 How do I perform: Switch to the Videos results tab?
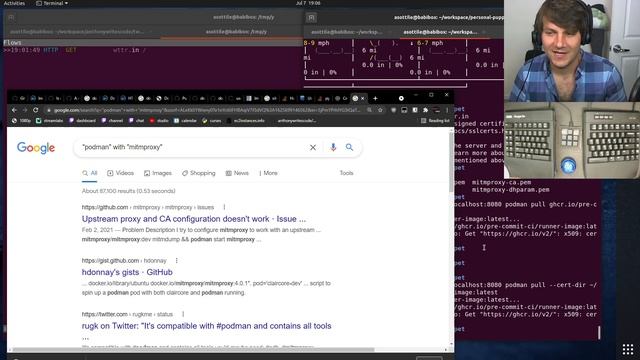pos(120,173)
